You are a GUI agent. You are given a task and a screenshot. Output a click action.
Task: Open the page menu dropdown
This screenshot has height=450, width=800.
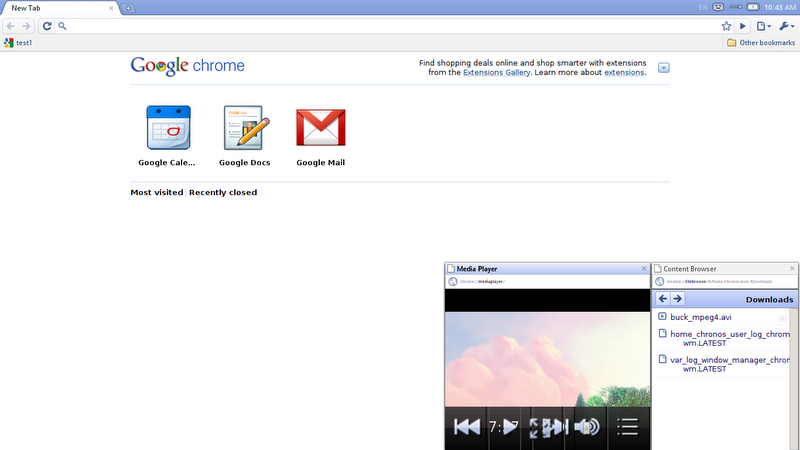click(x=764, y=26)
